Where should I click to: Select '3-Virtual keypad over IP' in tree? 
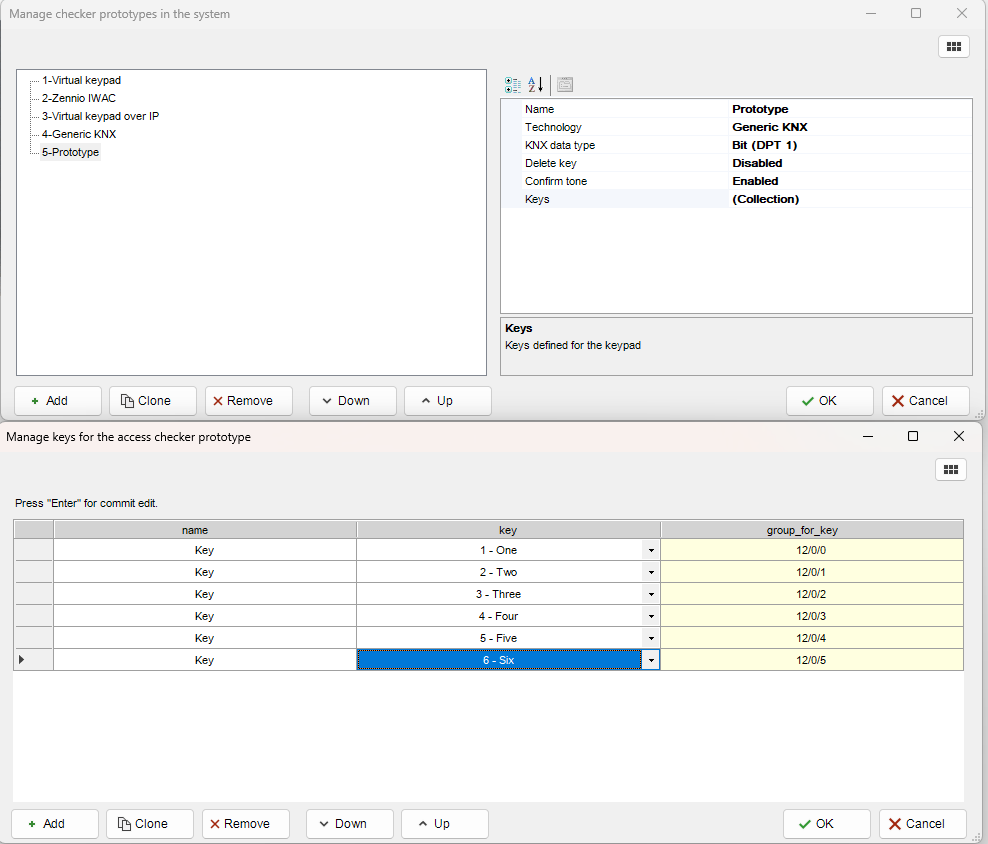point(100,116)
